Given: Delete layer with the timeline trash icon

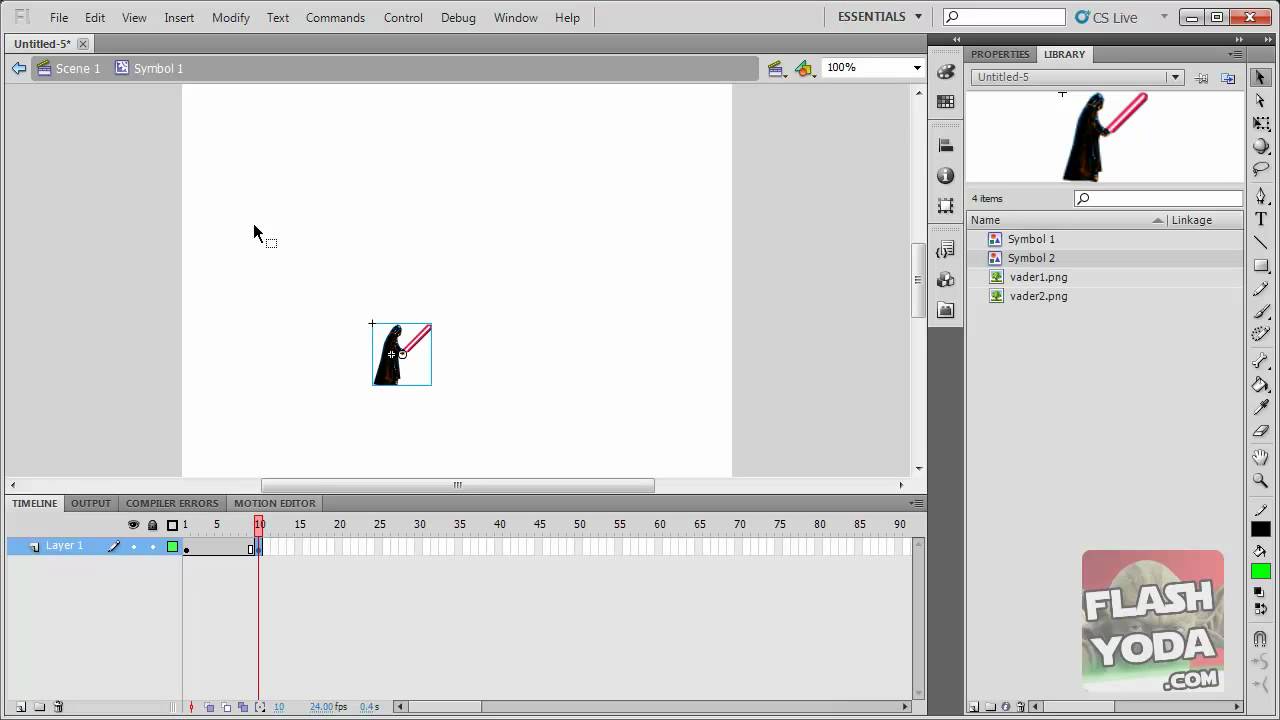Looking at the screenshot, I should pyautogui.click(x=58, y=707).
